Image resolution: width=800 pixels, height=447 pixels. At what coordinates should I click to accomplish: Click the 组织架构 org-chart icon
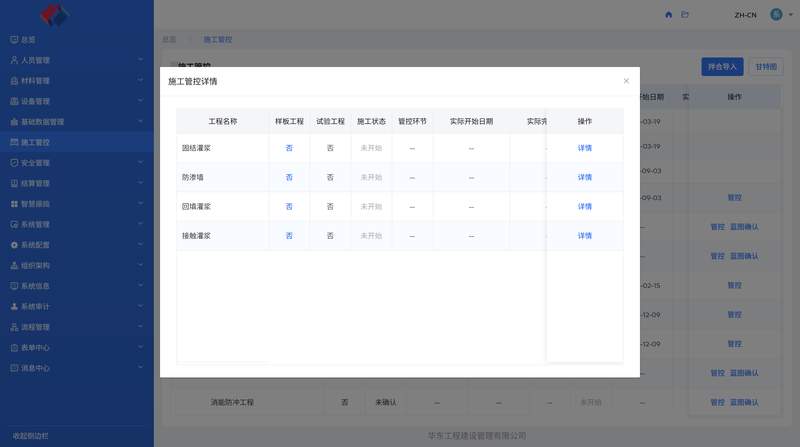pos(14,265)
